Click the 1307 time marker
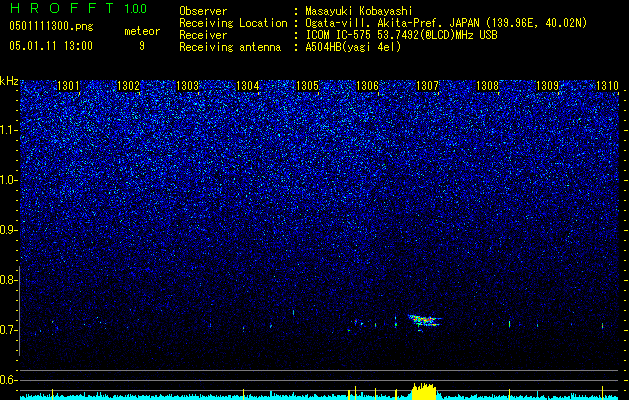This screenshot has height=400, width=629. point(428,86)
